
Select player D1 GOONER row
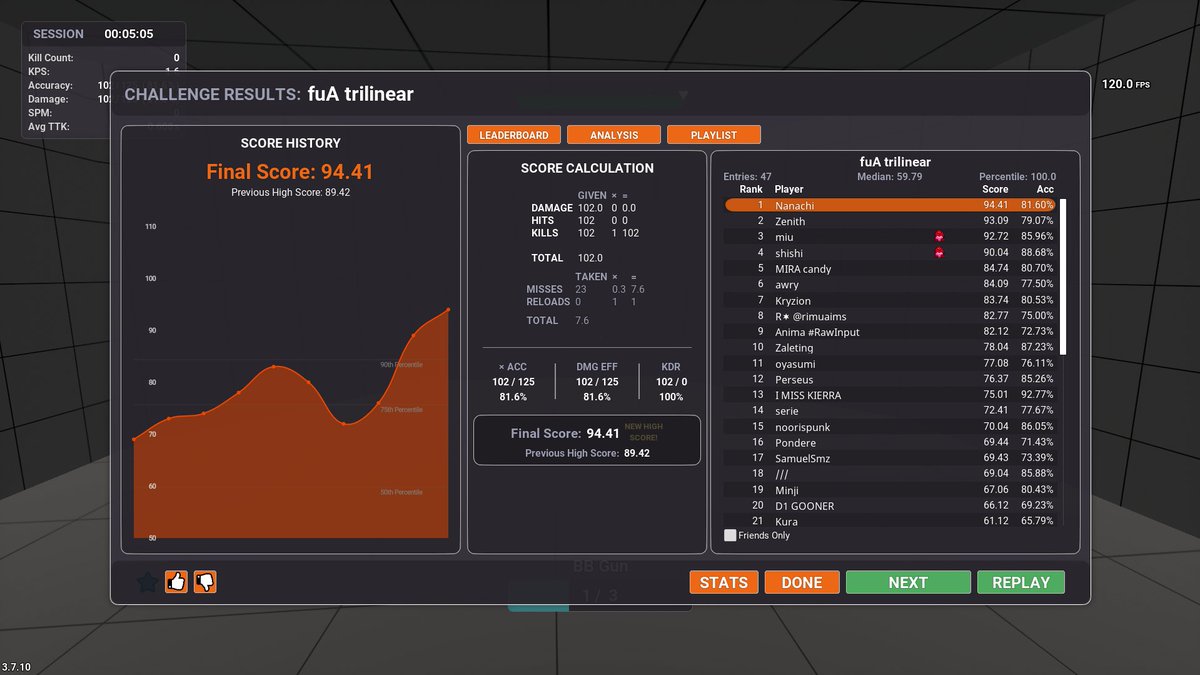(x=890, y=506)
